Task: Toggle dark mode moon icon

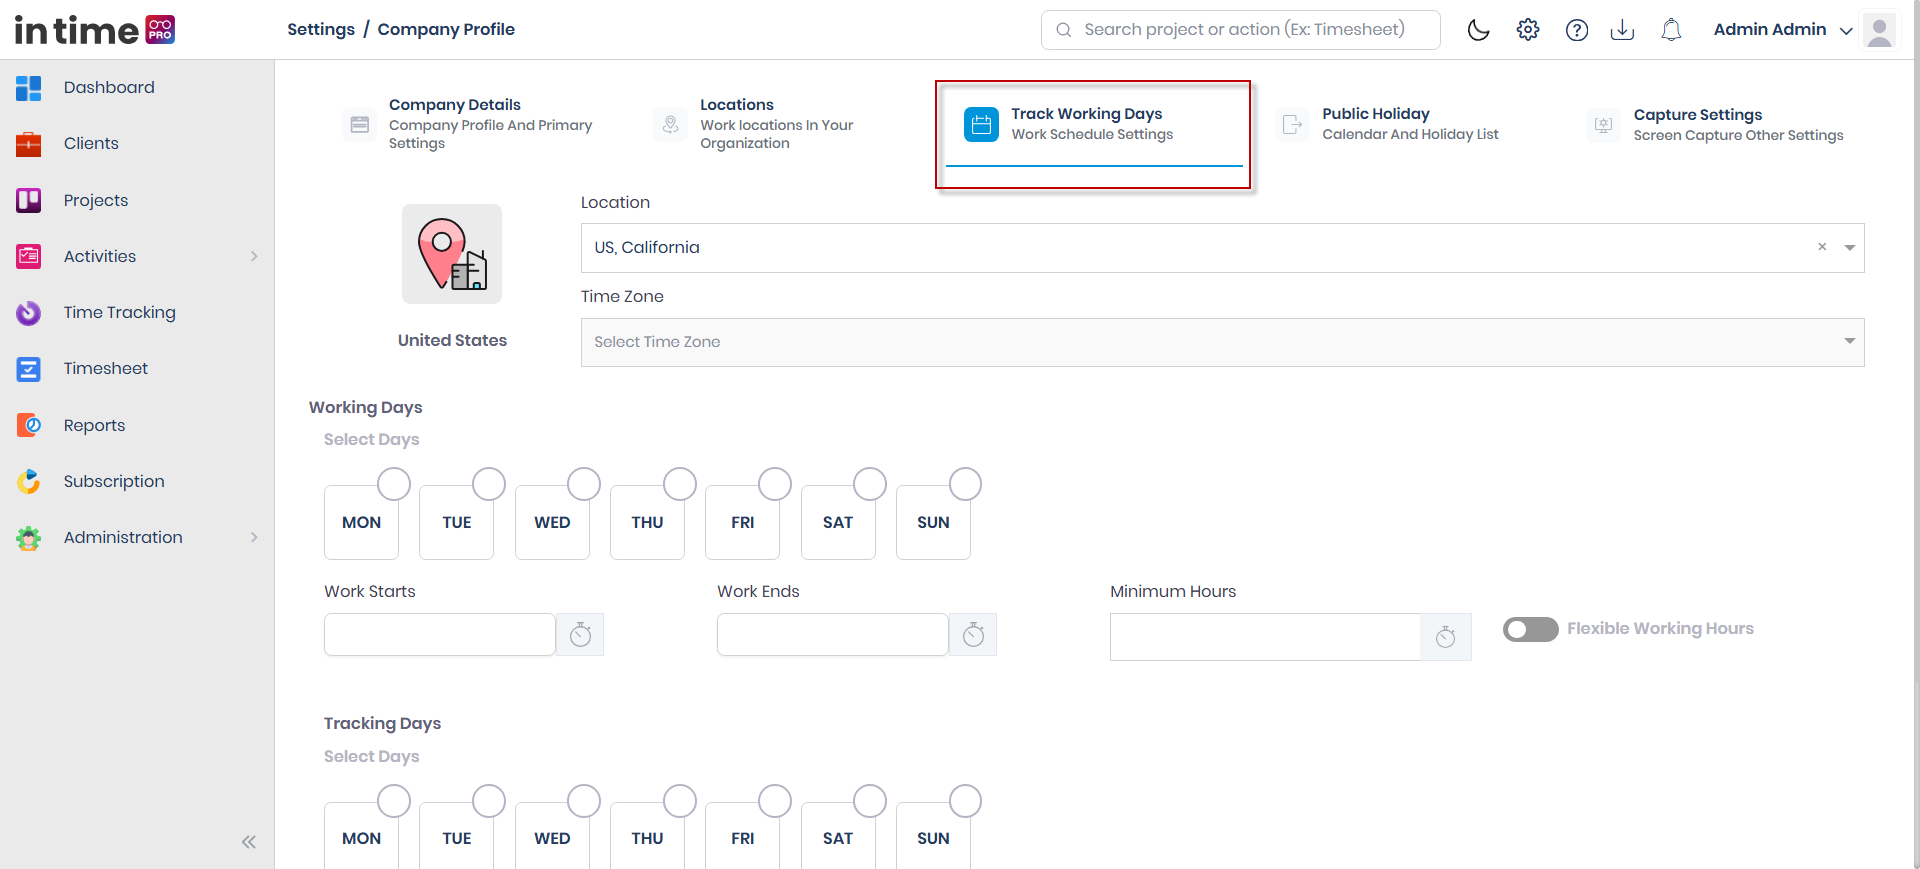Action: pos(1478,30)
